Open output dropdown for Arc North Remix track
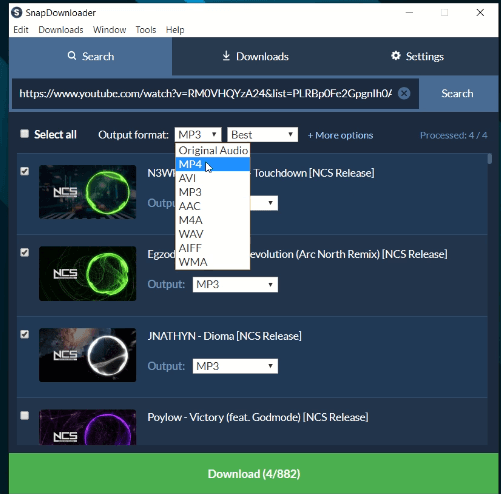 [235, 285]
